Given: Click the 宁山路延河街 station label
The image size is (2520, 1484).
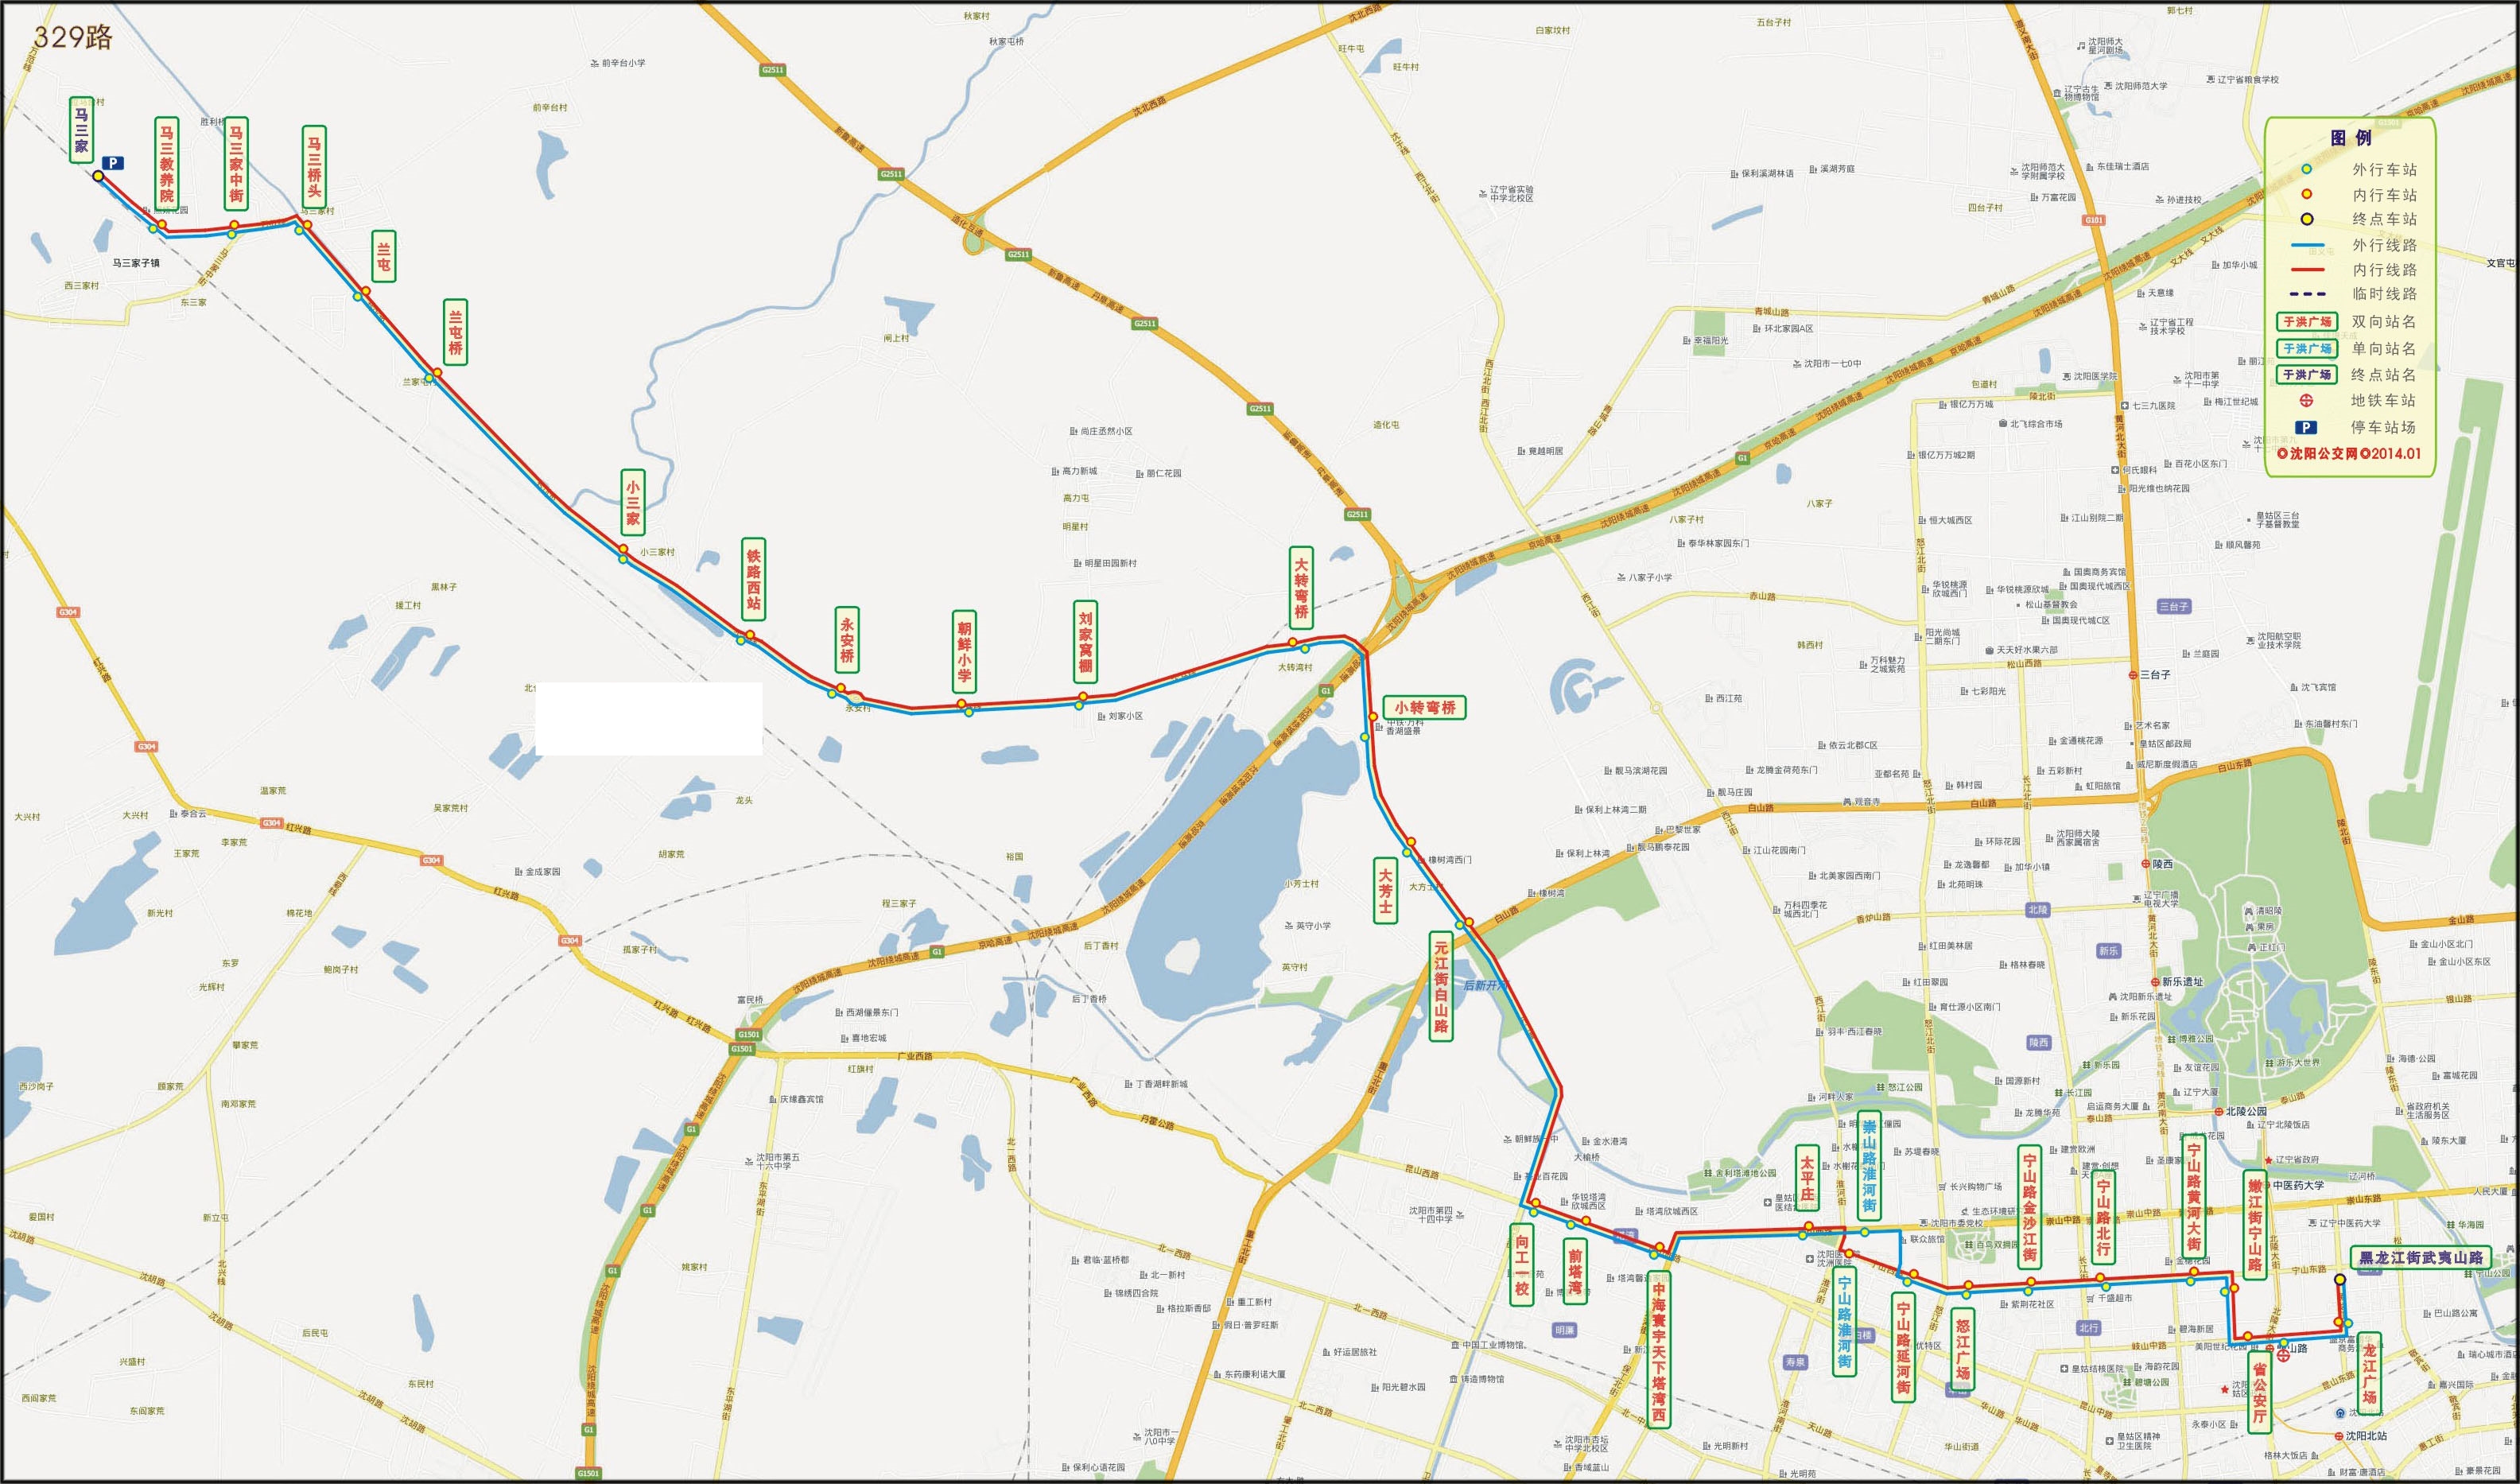Looking at the screenshot, I should click(1903, 1347).
